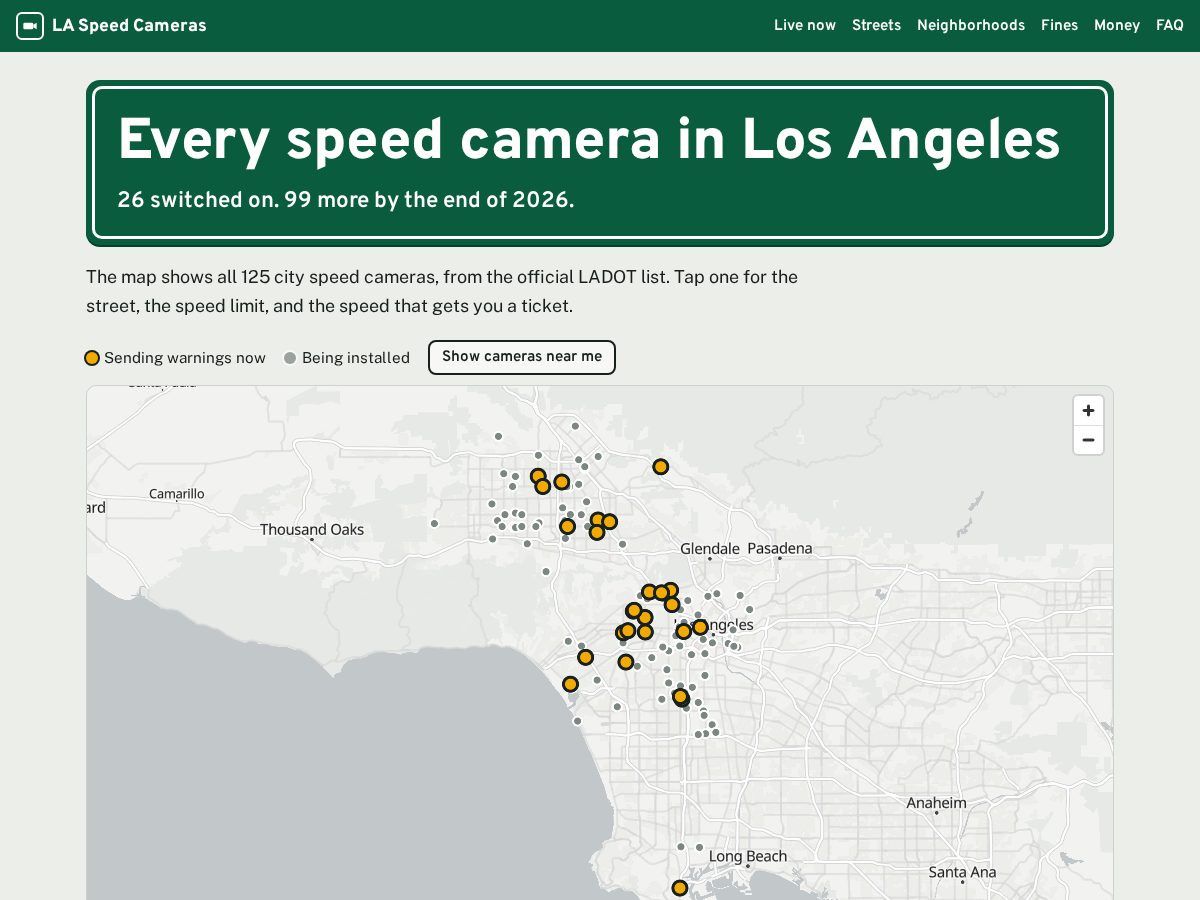This screenshot has width=1200, height=900.
Task: Zoom out on the map
Action: 1088,440
